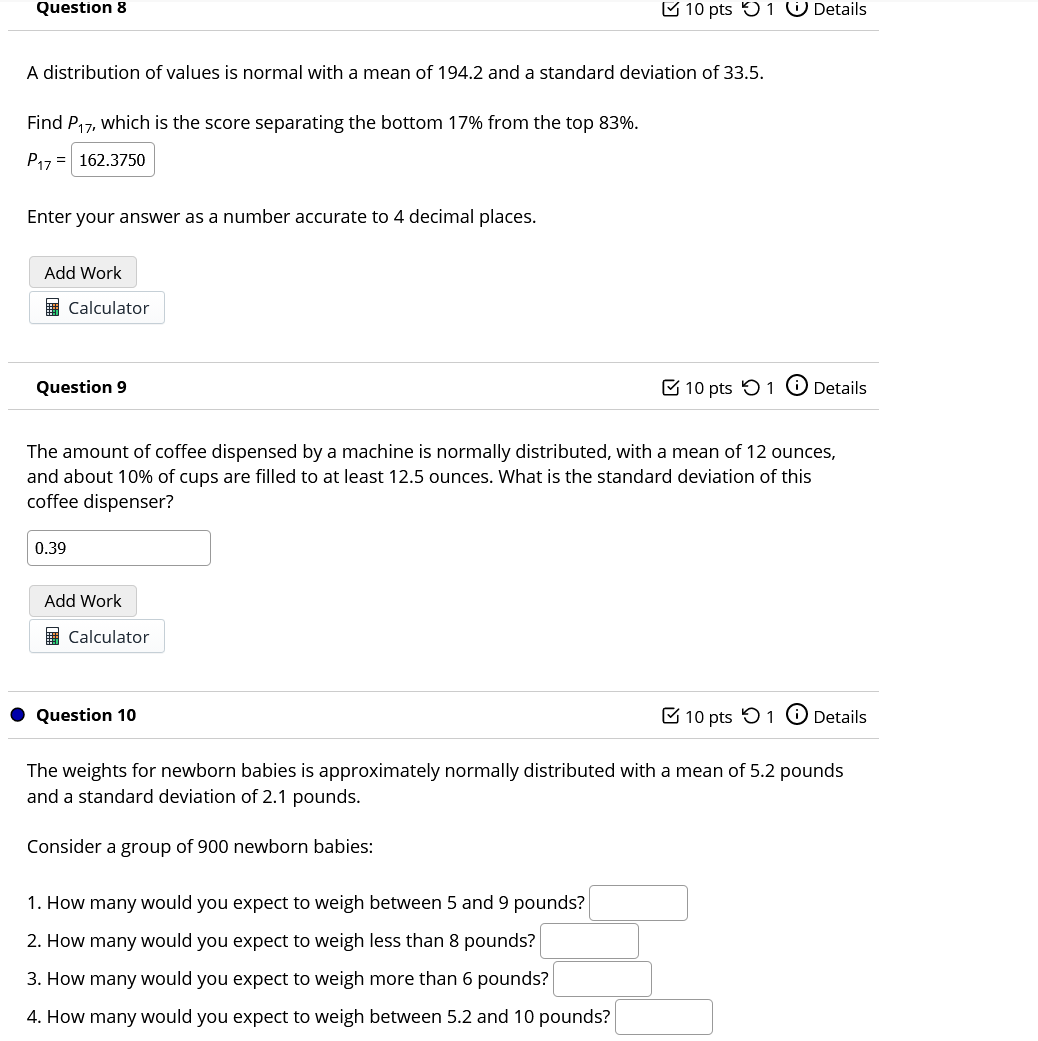
Task: Click Add Work under Question 8
Action: pyautogui.click(x=82, y=272)
